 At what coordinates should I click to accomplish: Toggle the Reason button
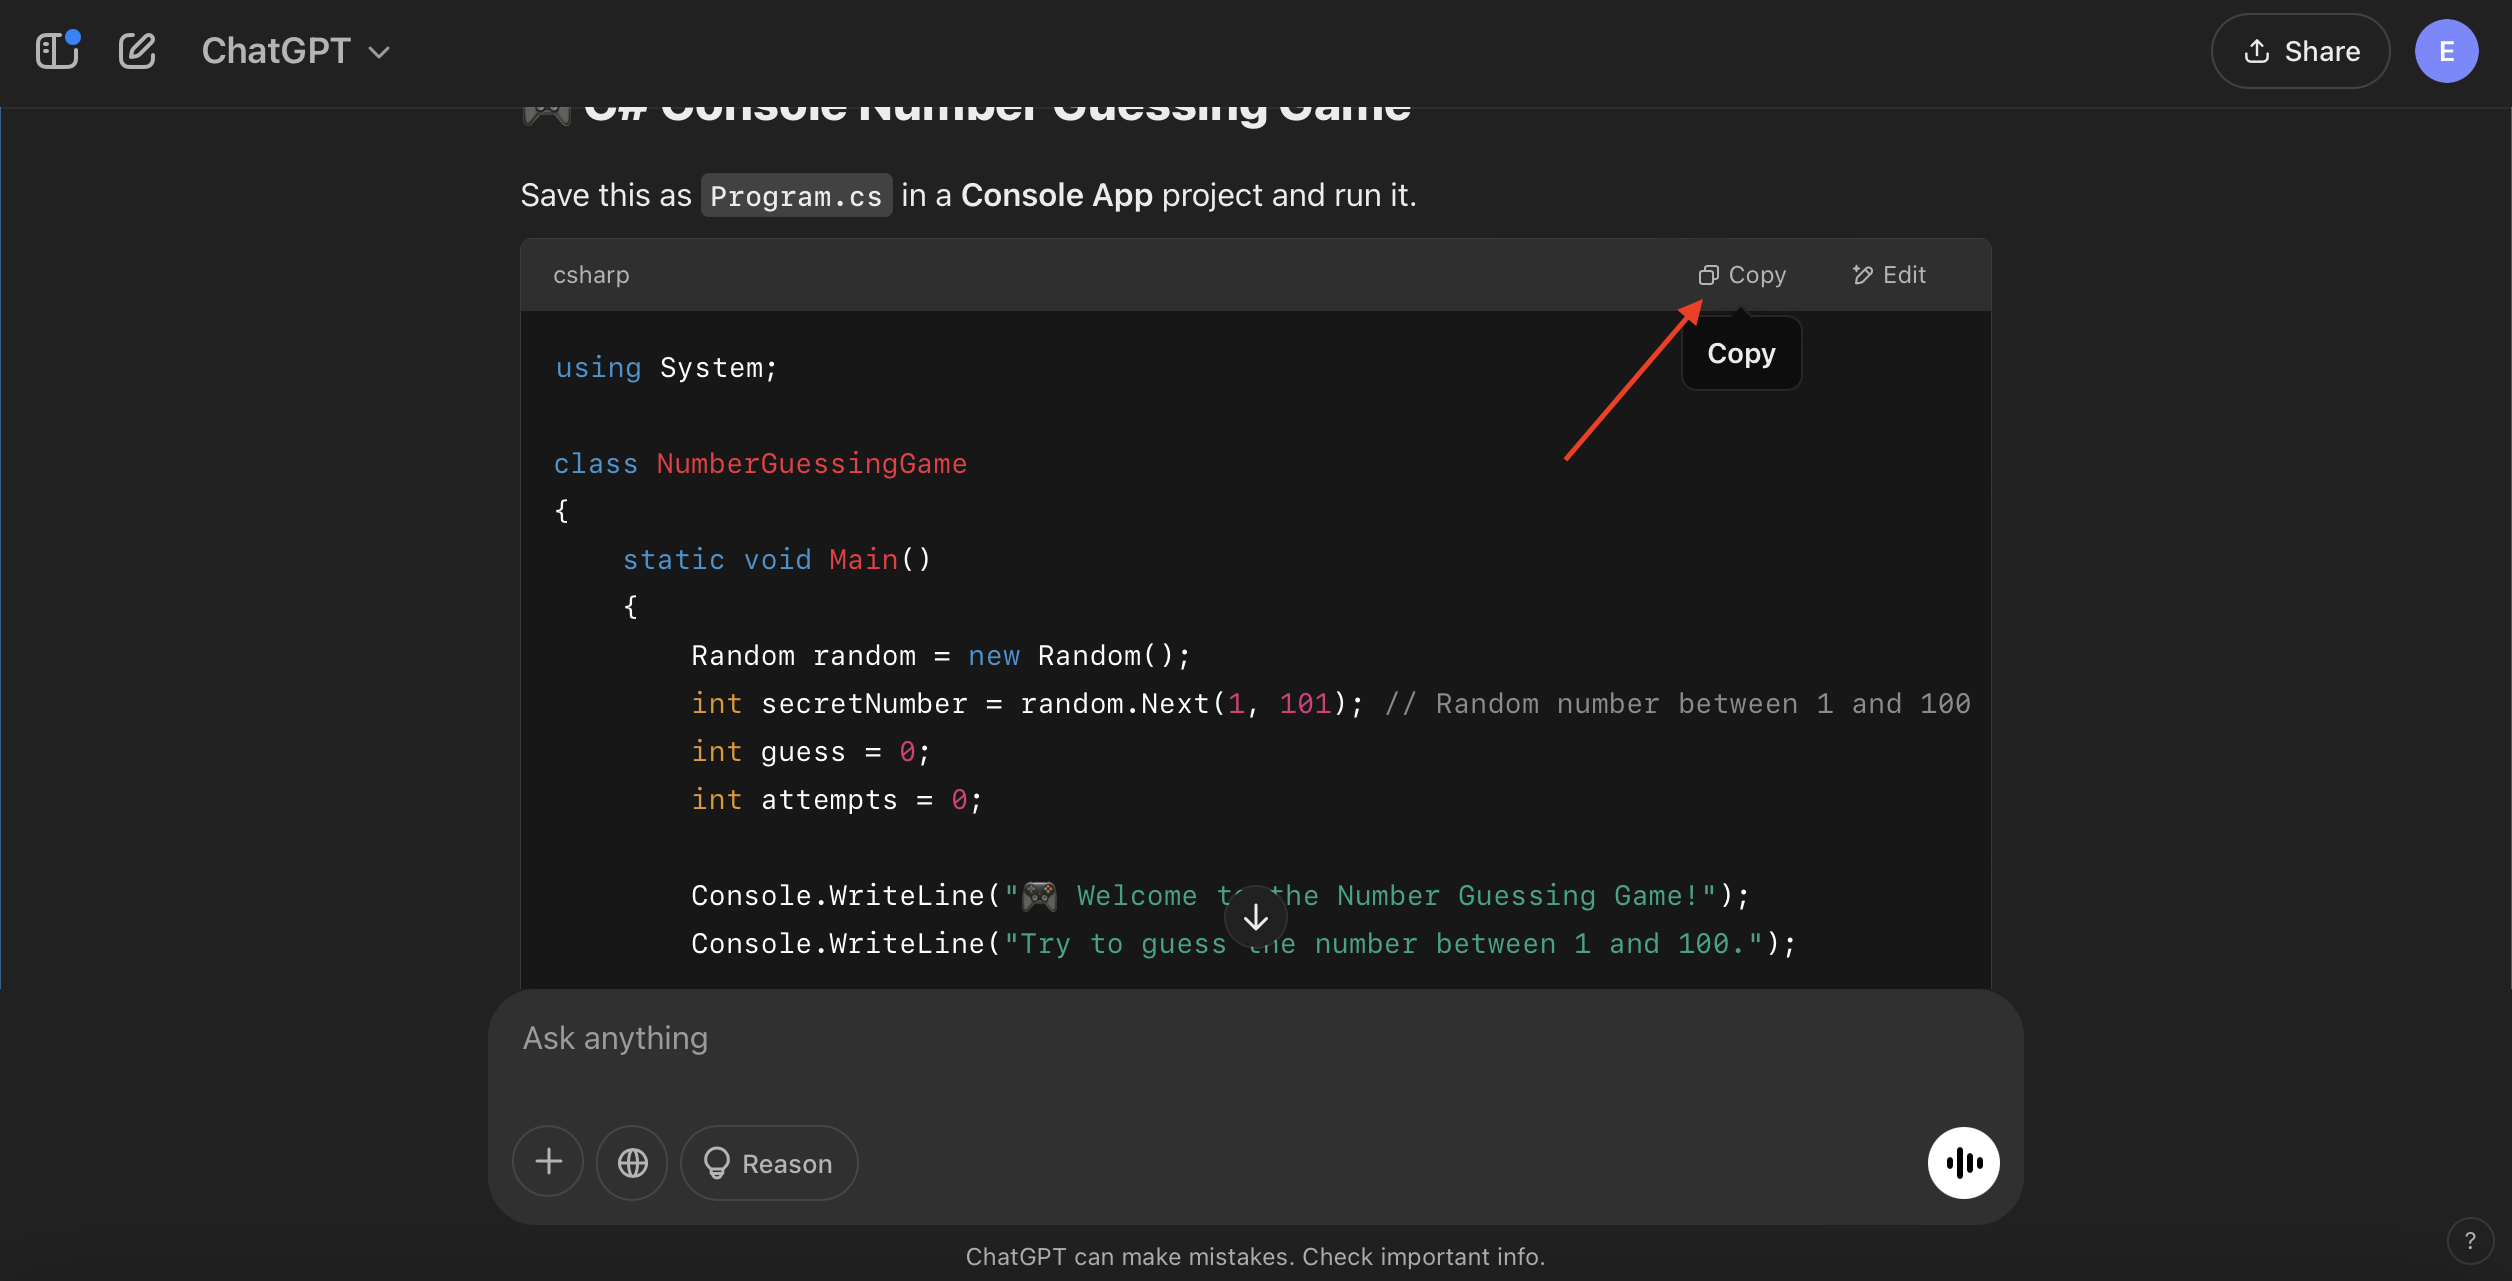pyautogui.click(x=769, y=1162)
